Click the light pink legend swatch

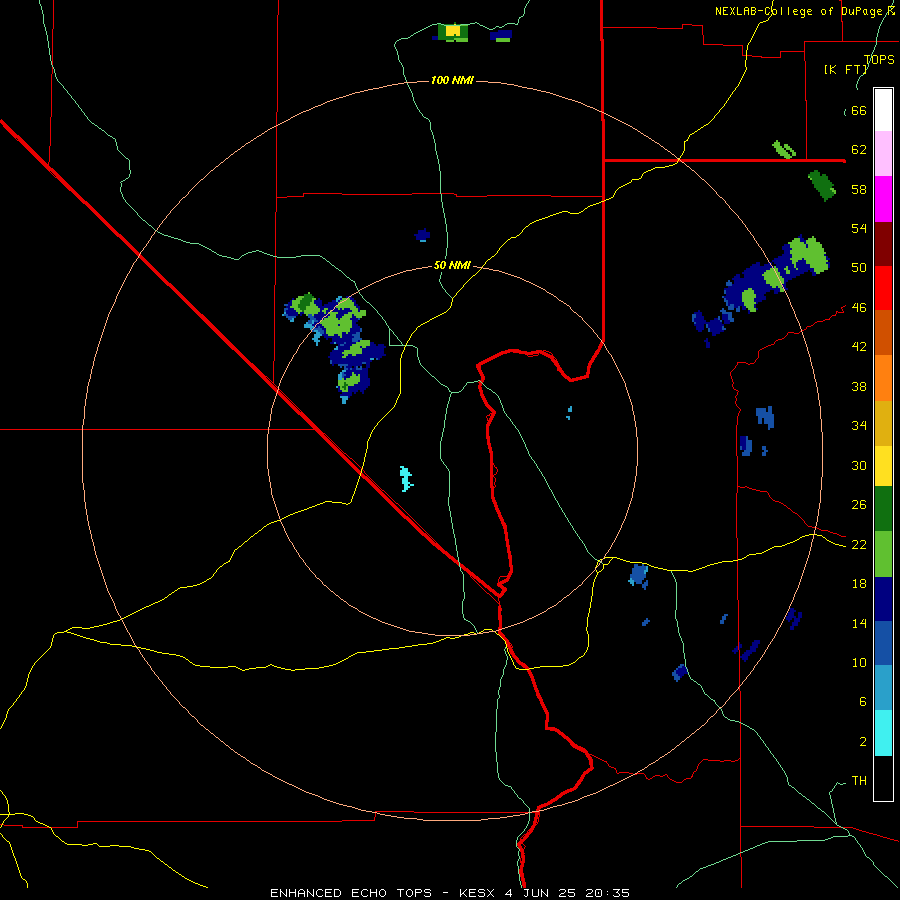[x=883, y=153]
